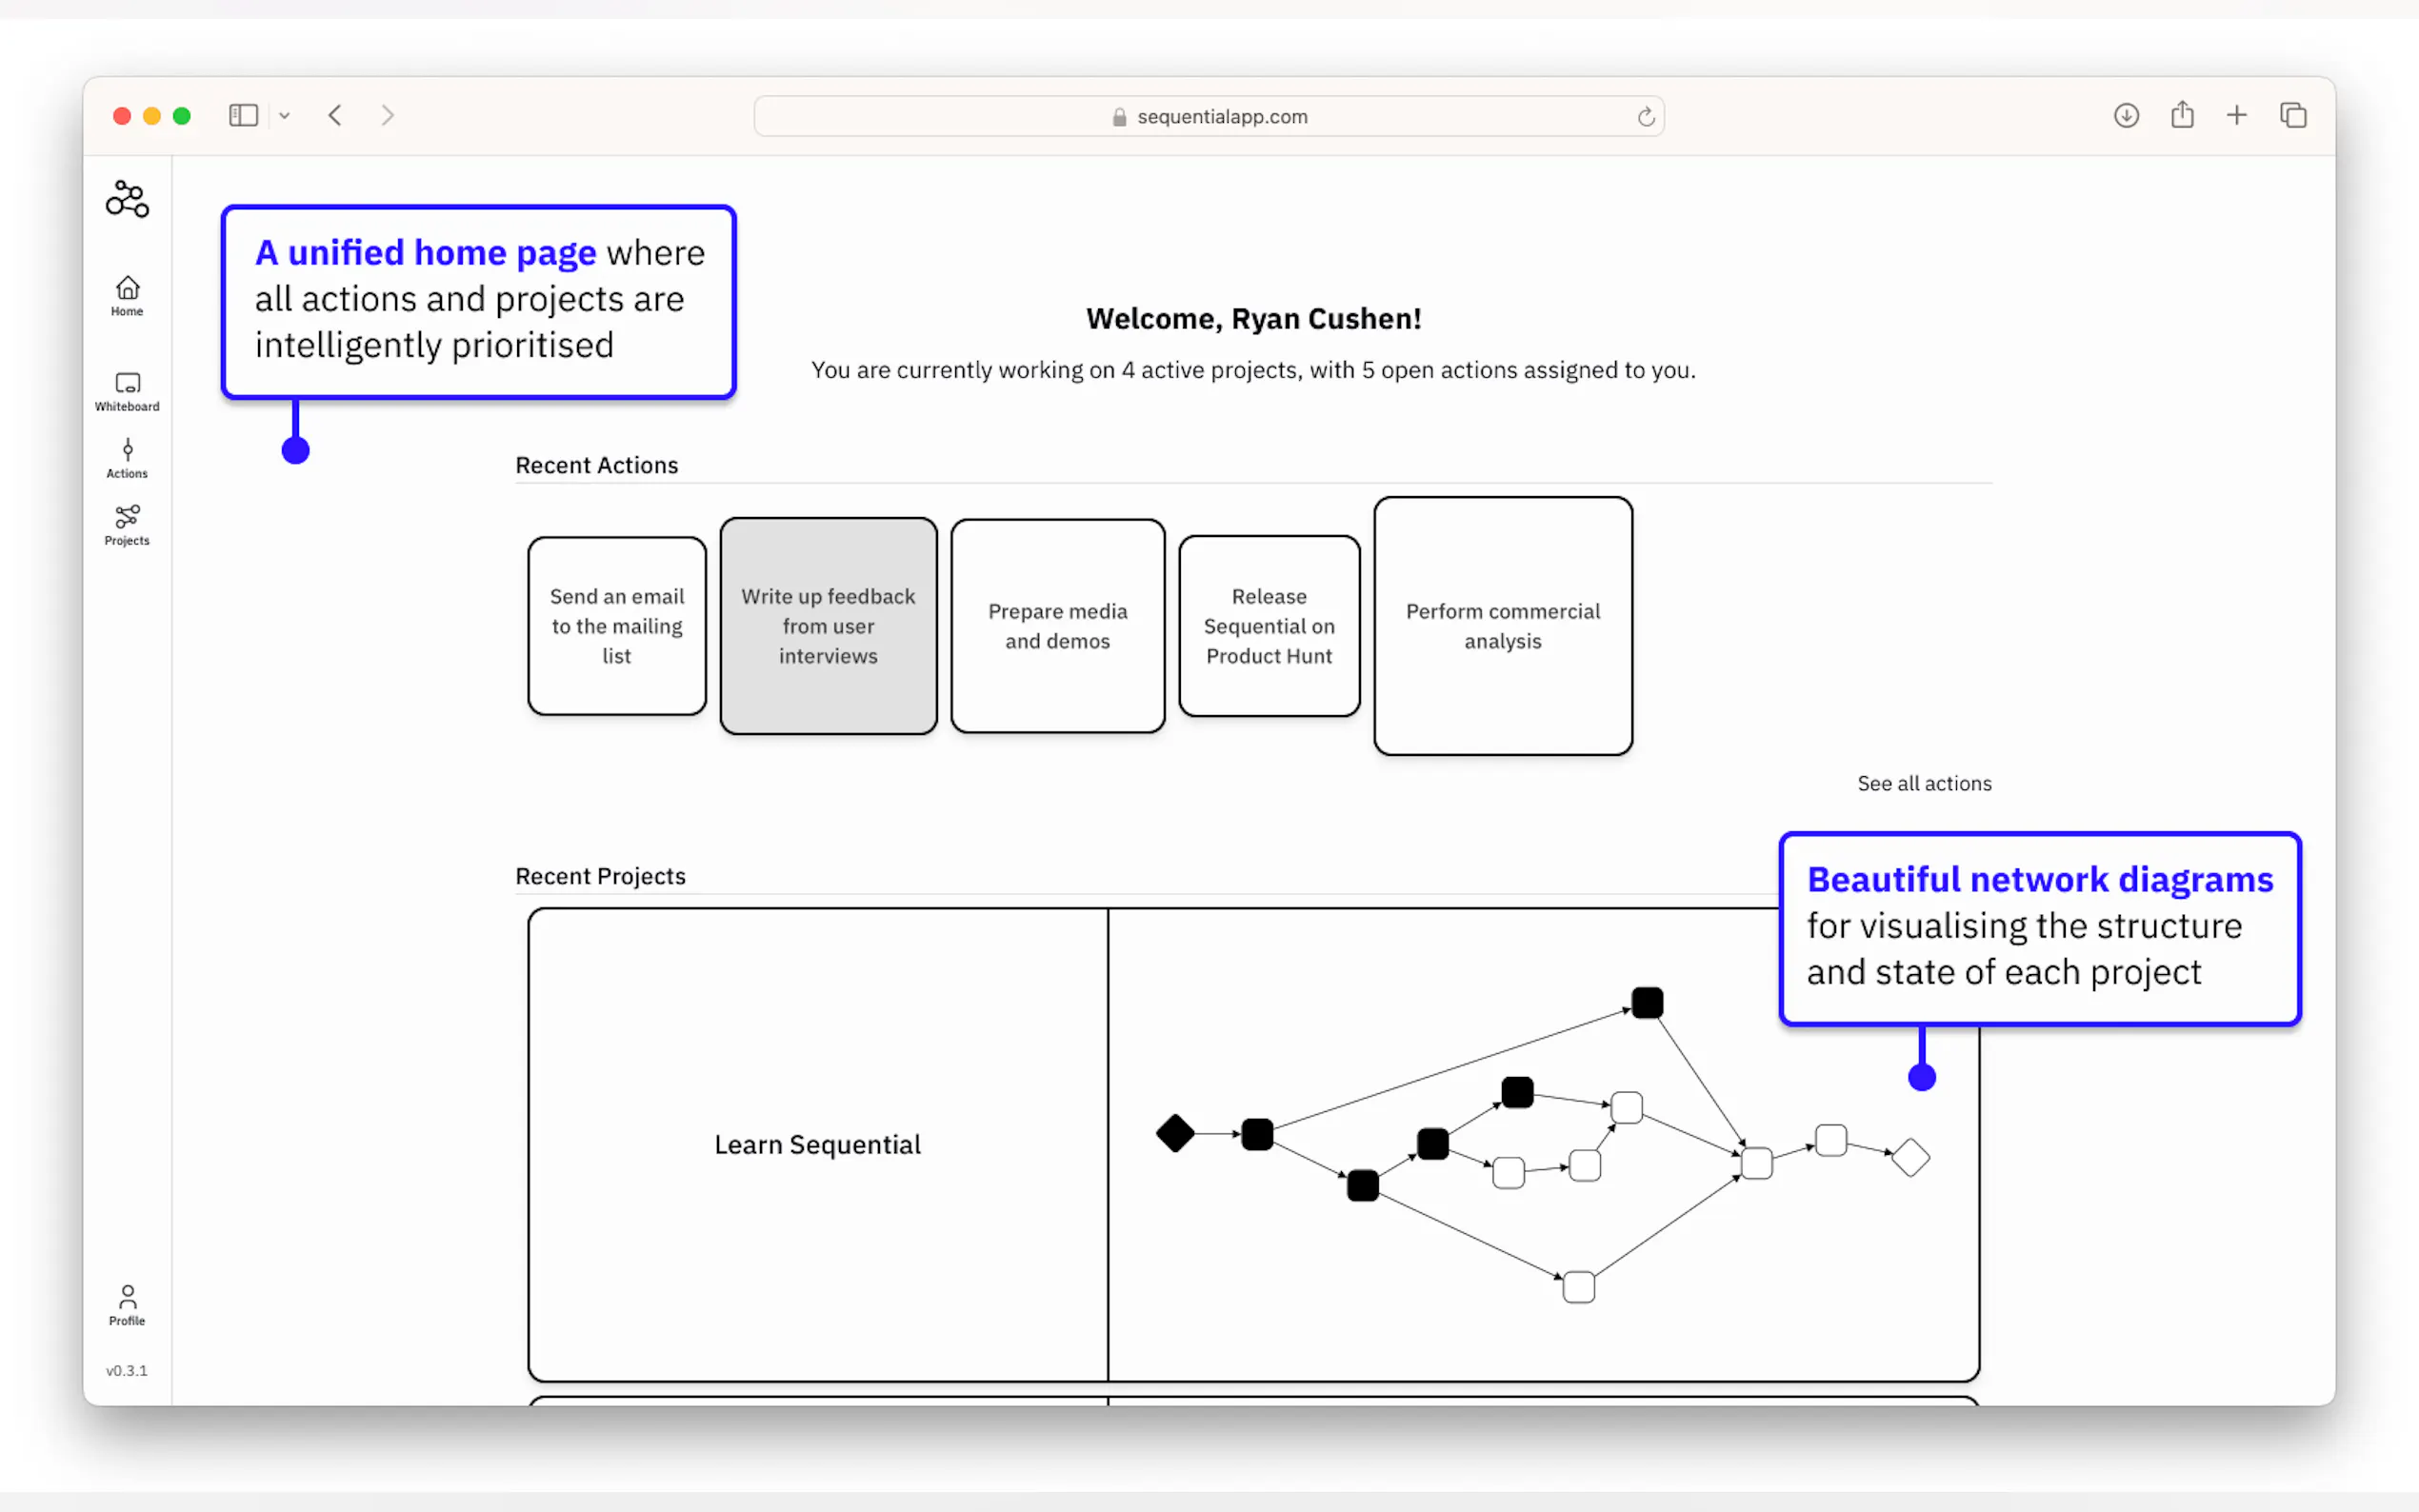The image size is (2419, 1512).
Task: Go forward to next page
Action: (x=388, y=116)
